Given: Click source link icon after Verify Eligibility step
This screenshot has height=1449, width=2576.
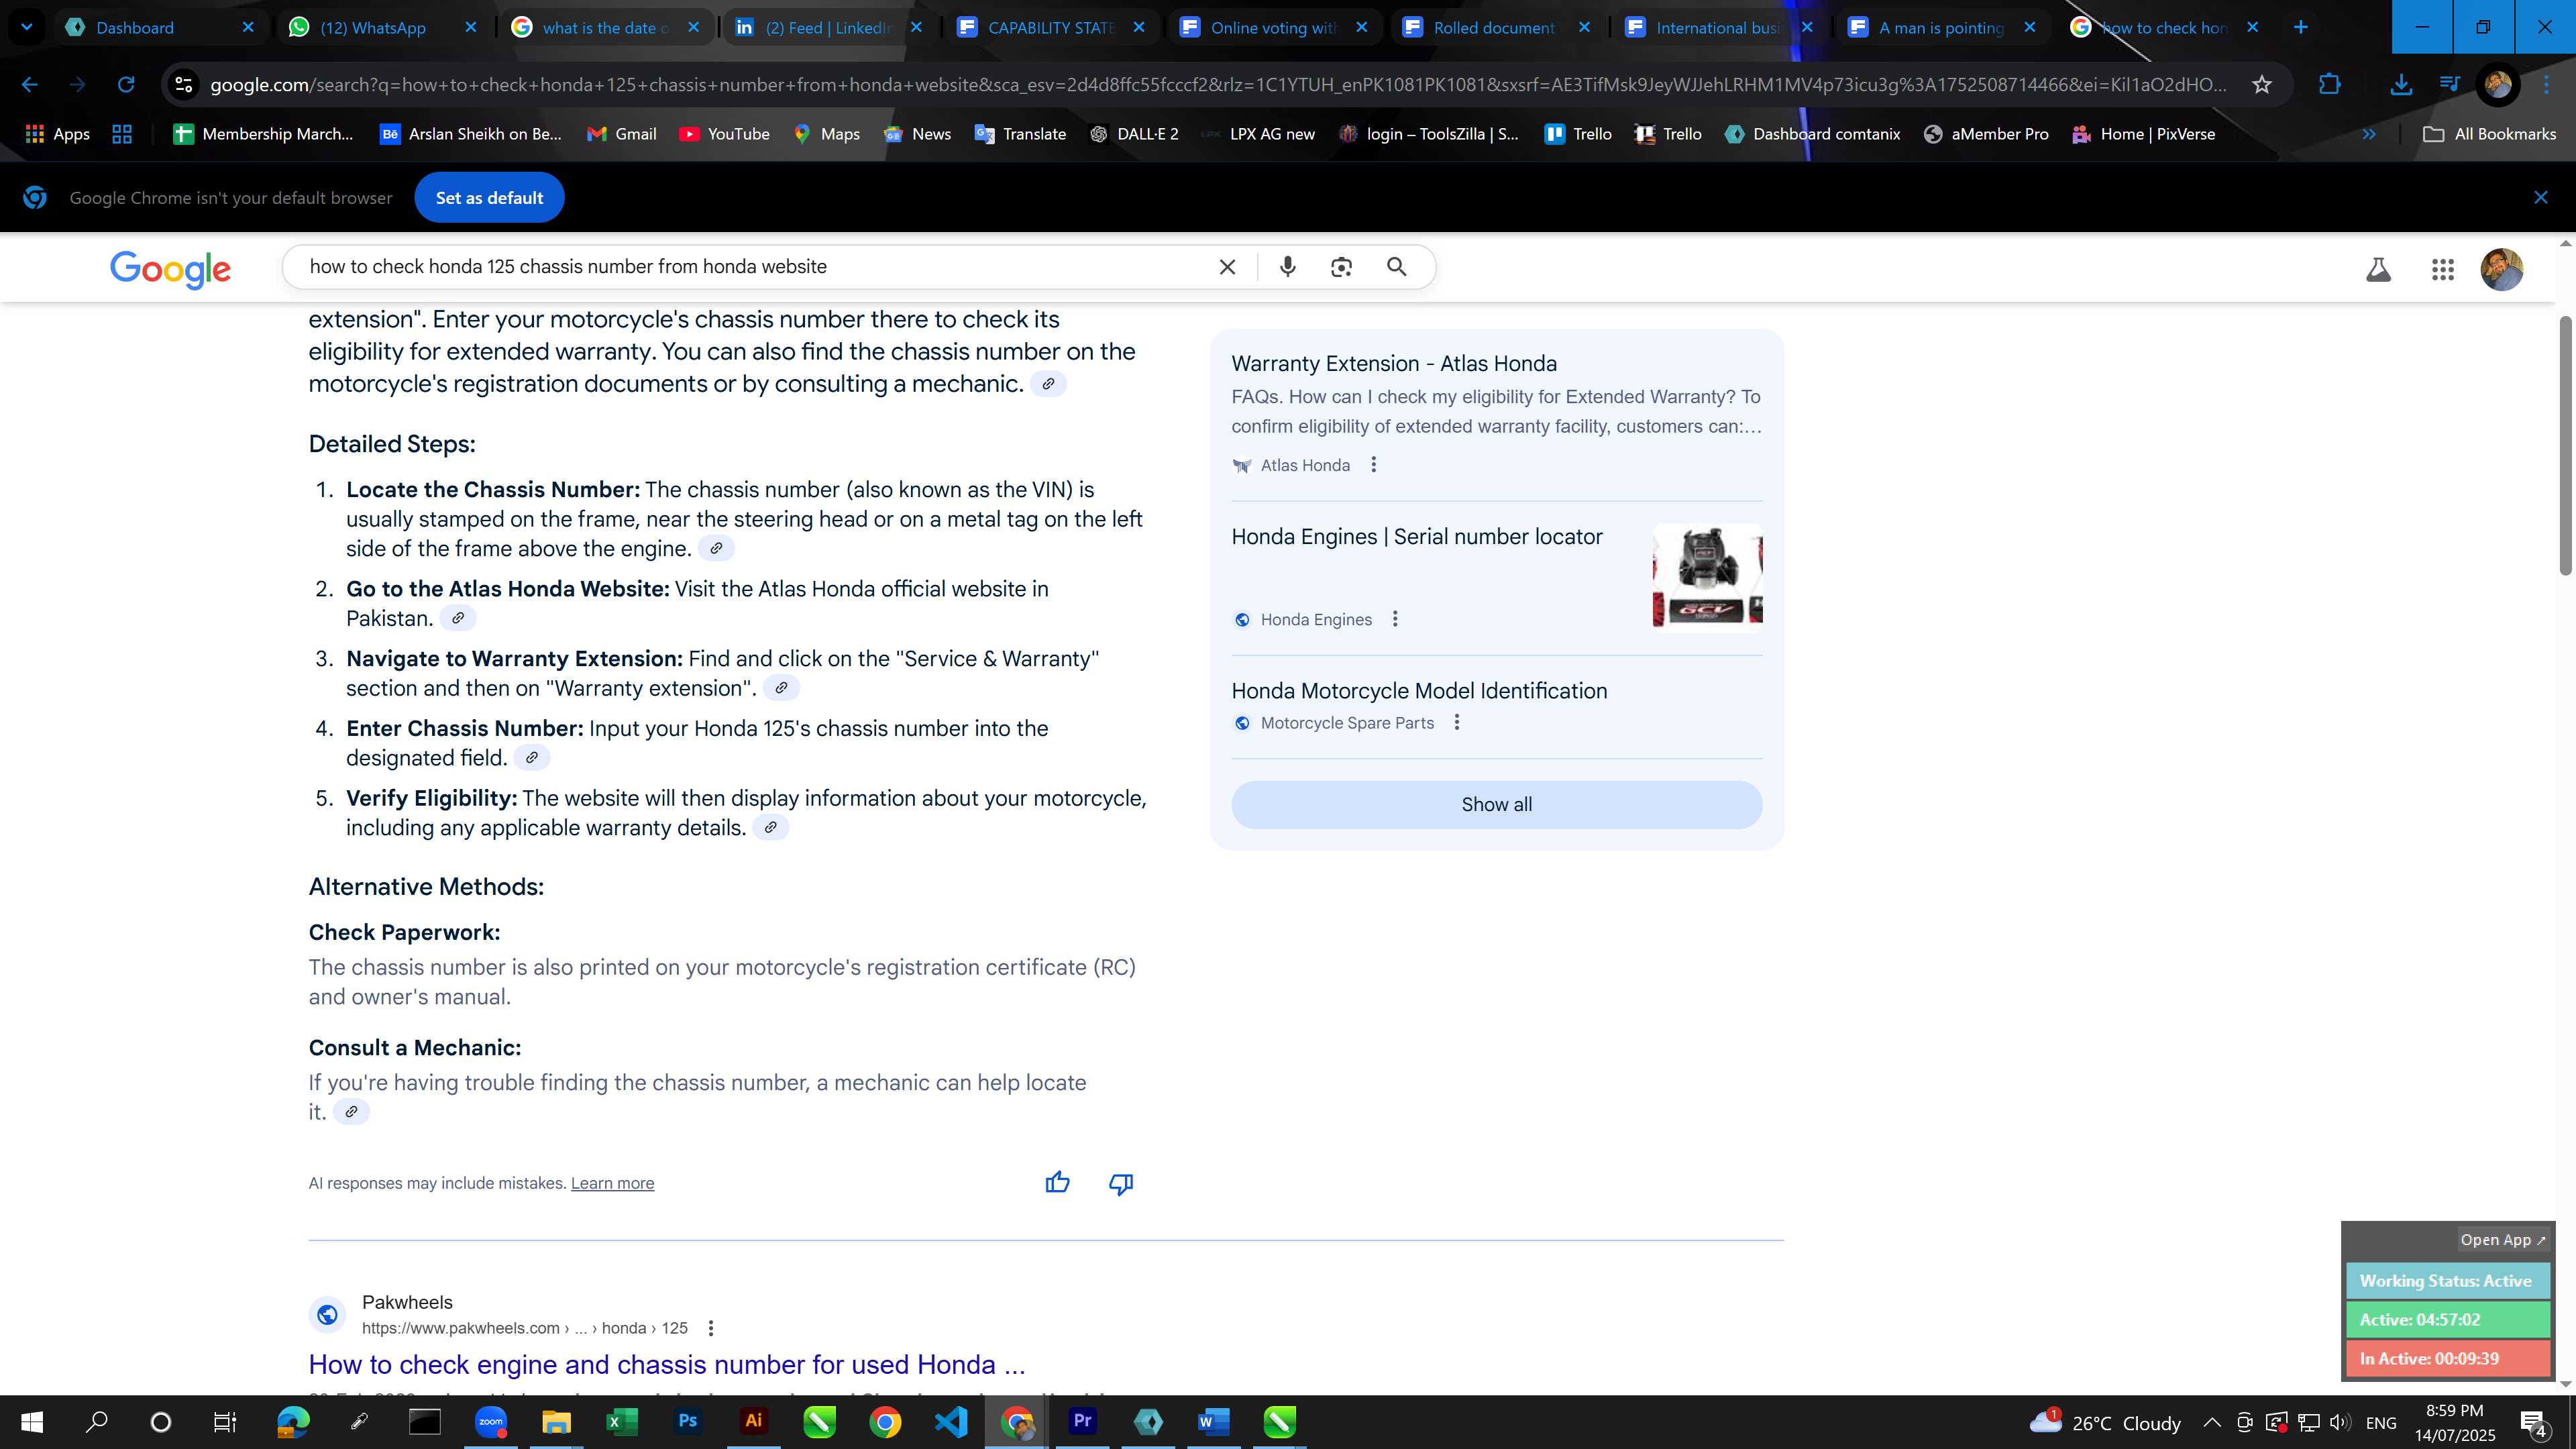Looking at the screenshot, I should pyautogui.click(x=770, y=828).
